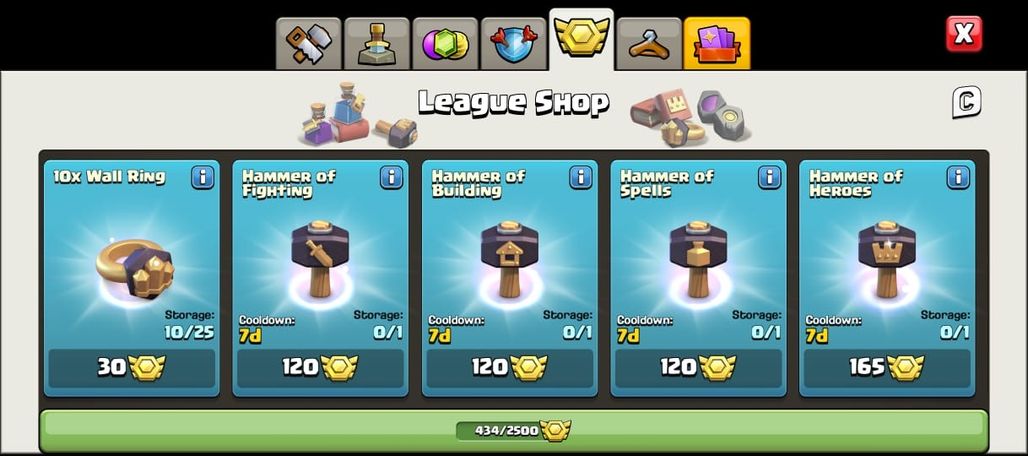Click the 434/2500 medal progress bar
1028x456 pixels.
point(513,430)
